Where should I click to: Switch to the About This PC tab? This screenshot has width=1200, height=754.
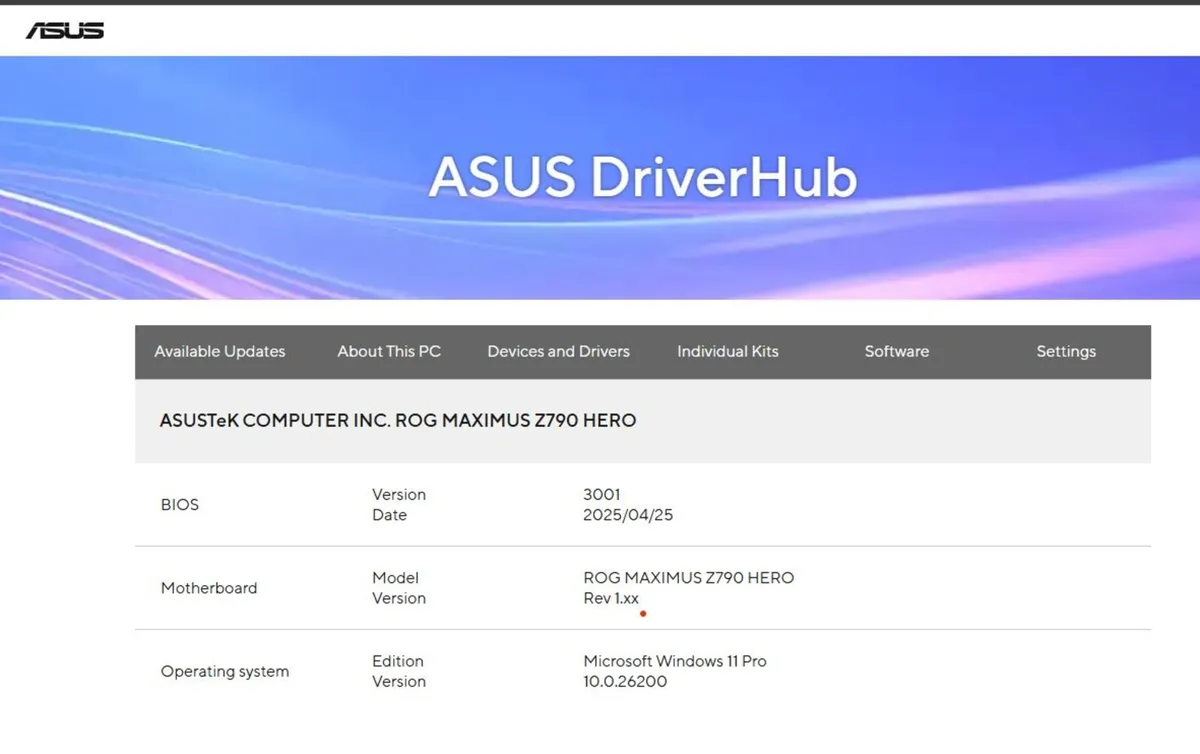pos(389,351)
